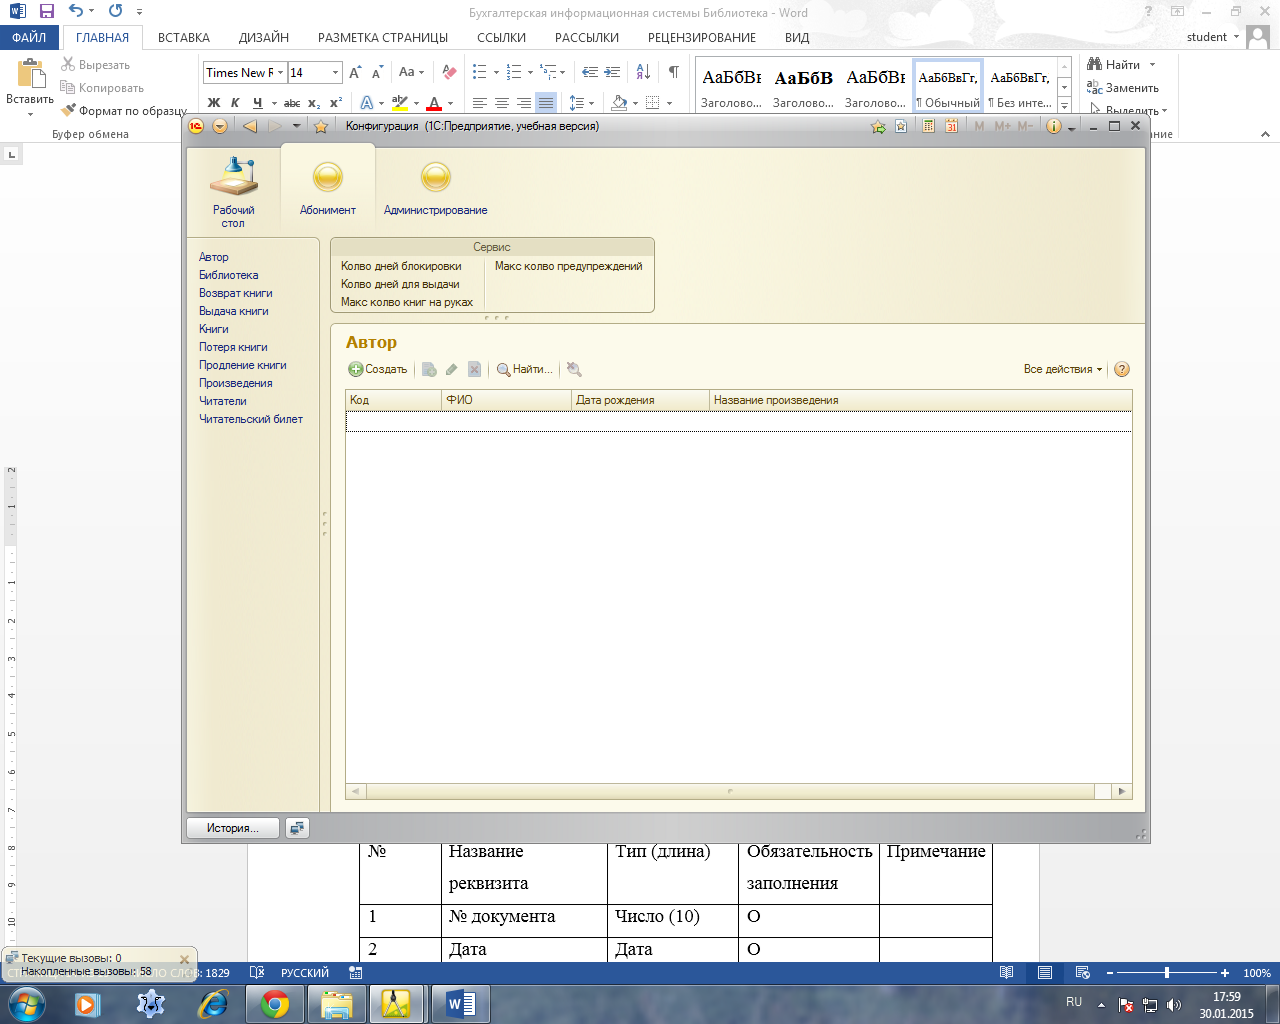Click the Найти... button in Автор list

click(x=525, y=369)
